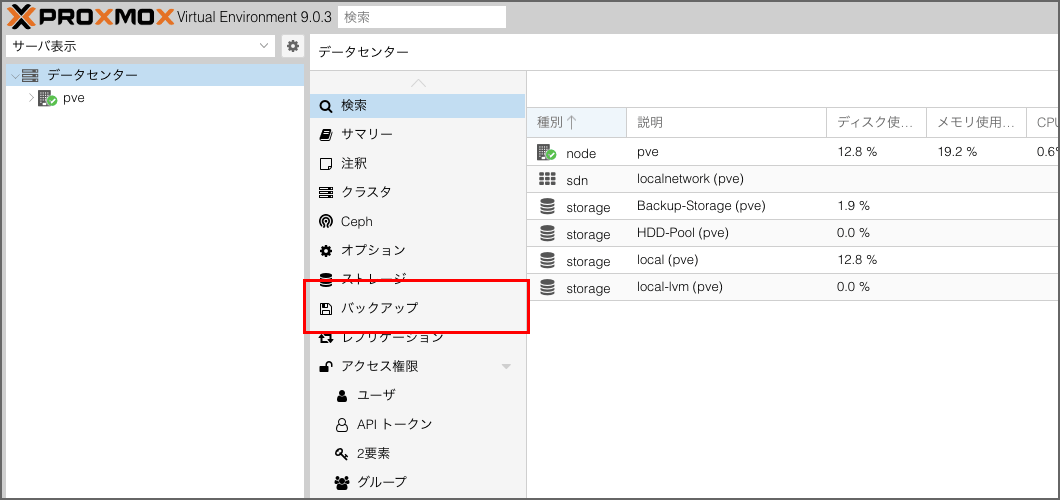Collapse the アクセス権限 submenu arrow
Screen dimensions: 1060x500
[x=506, y=367]
